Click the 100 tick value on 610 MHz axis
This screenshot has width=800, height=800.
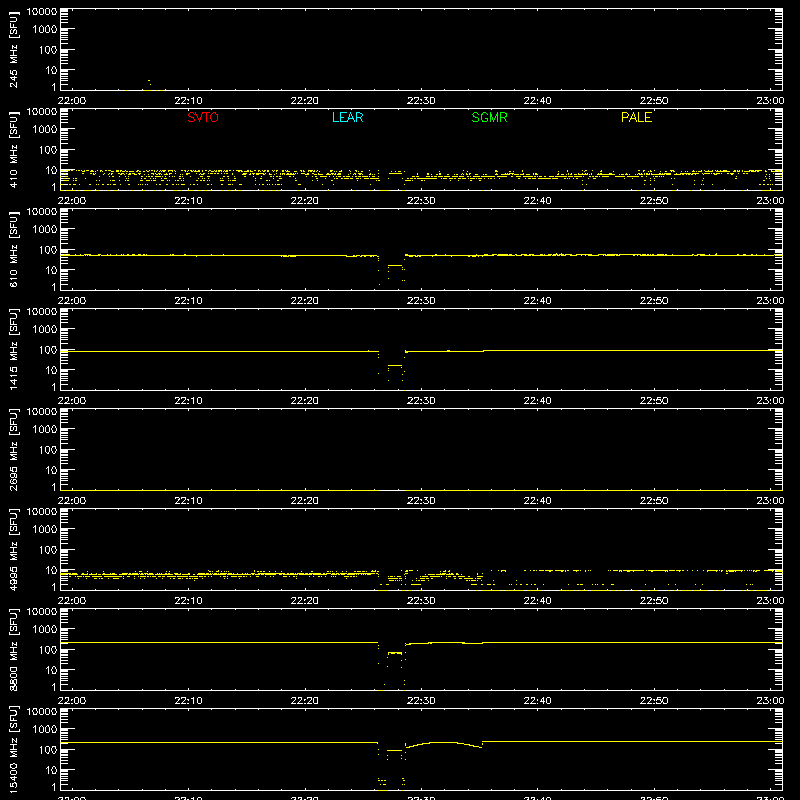[x=48, y=250]
